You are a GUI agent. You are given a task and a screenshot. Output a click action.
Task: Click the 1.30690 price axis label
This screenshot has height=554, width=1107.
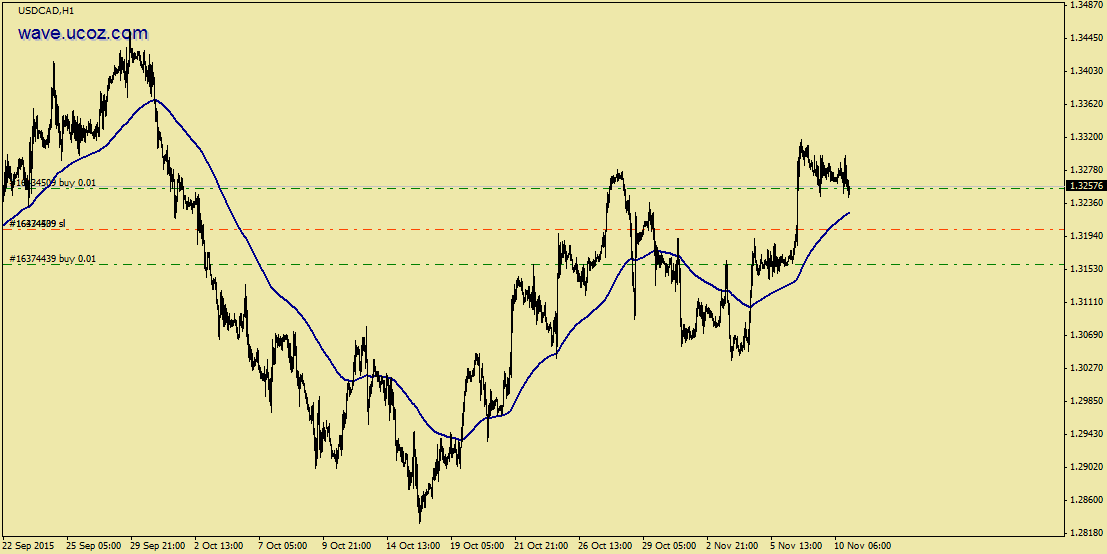point(1086,335)
